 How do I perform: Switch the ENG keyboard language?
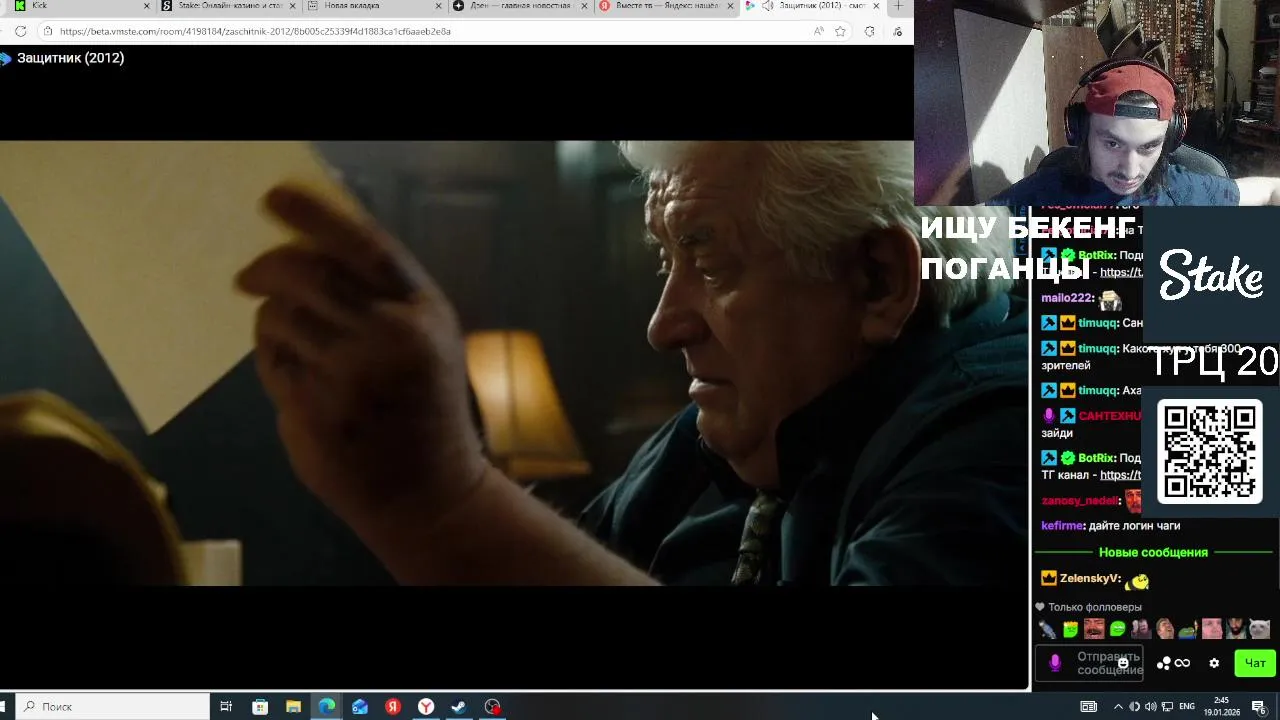click(1187, 707)
